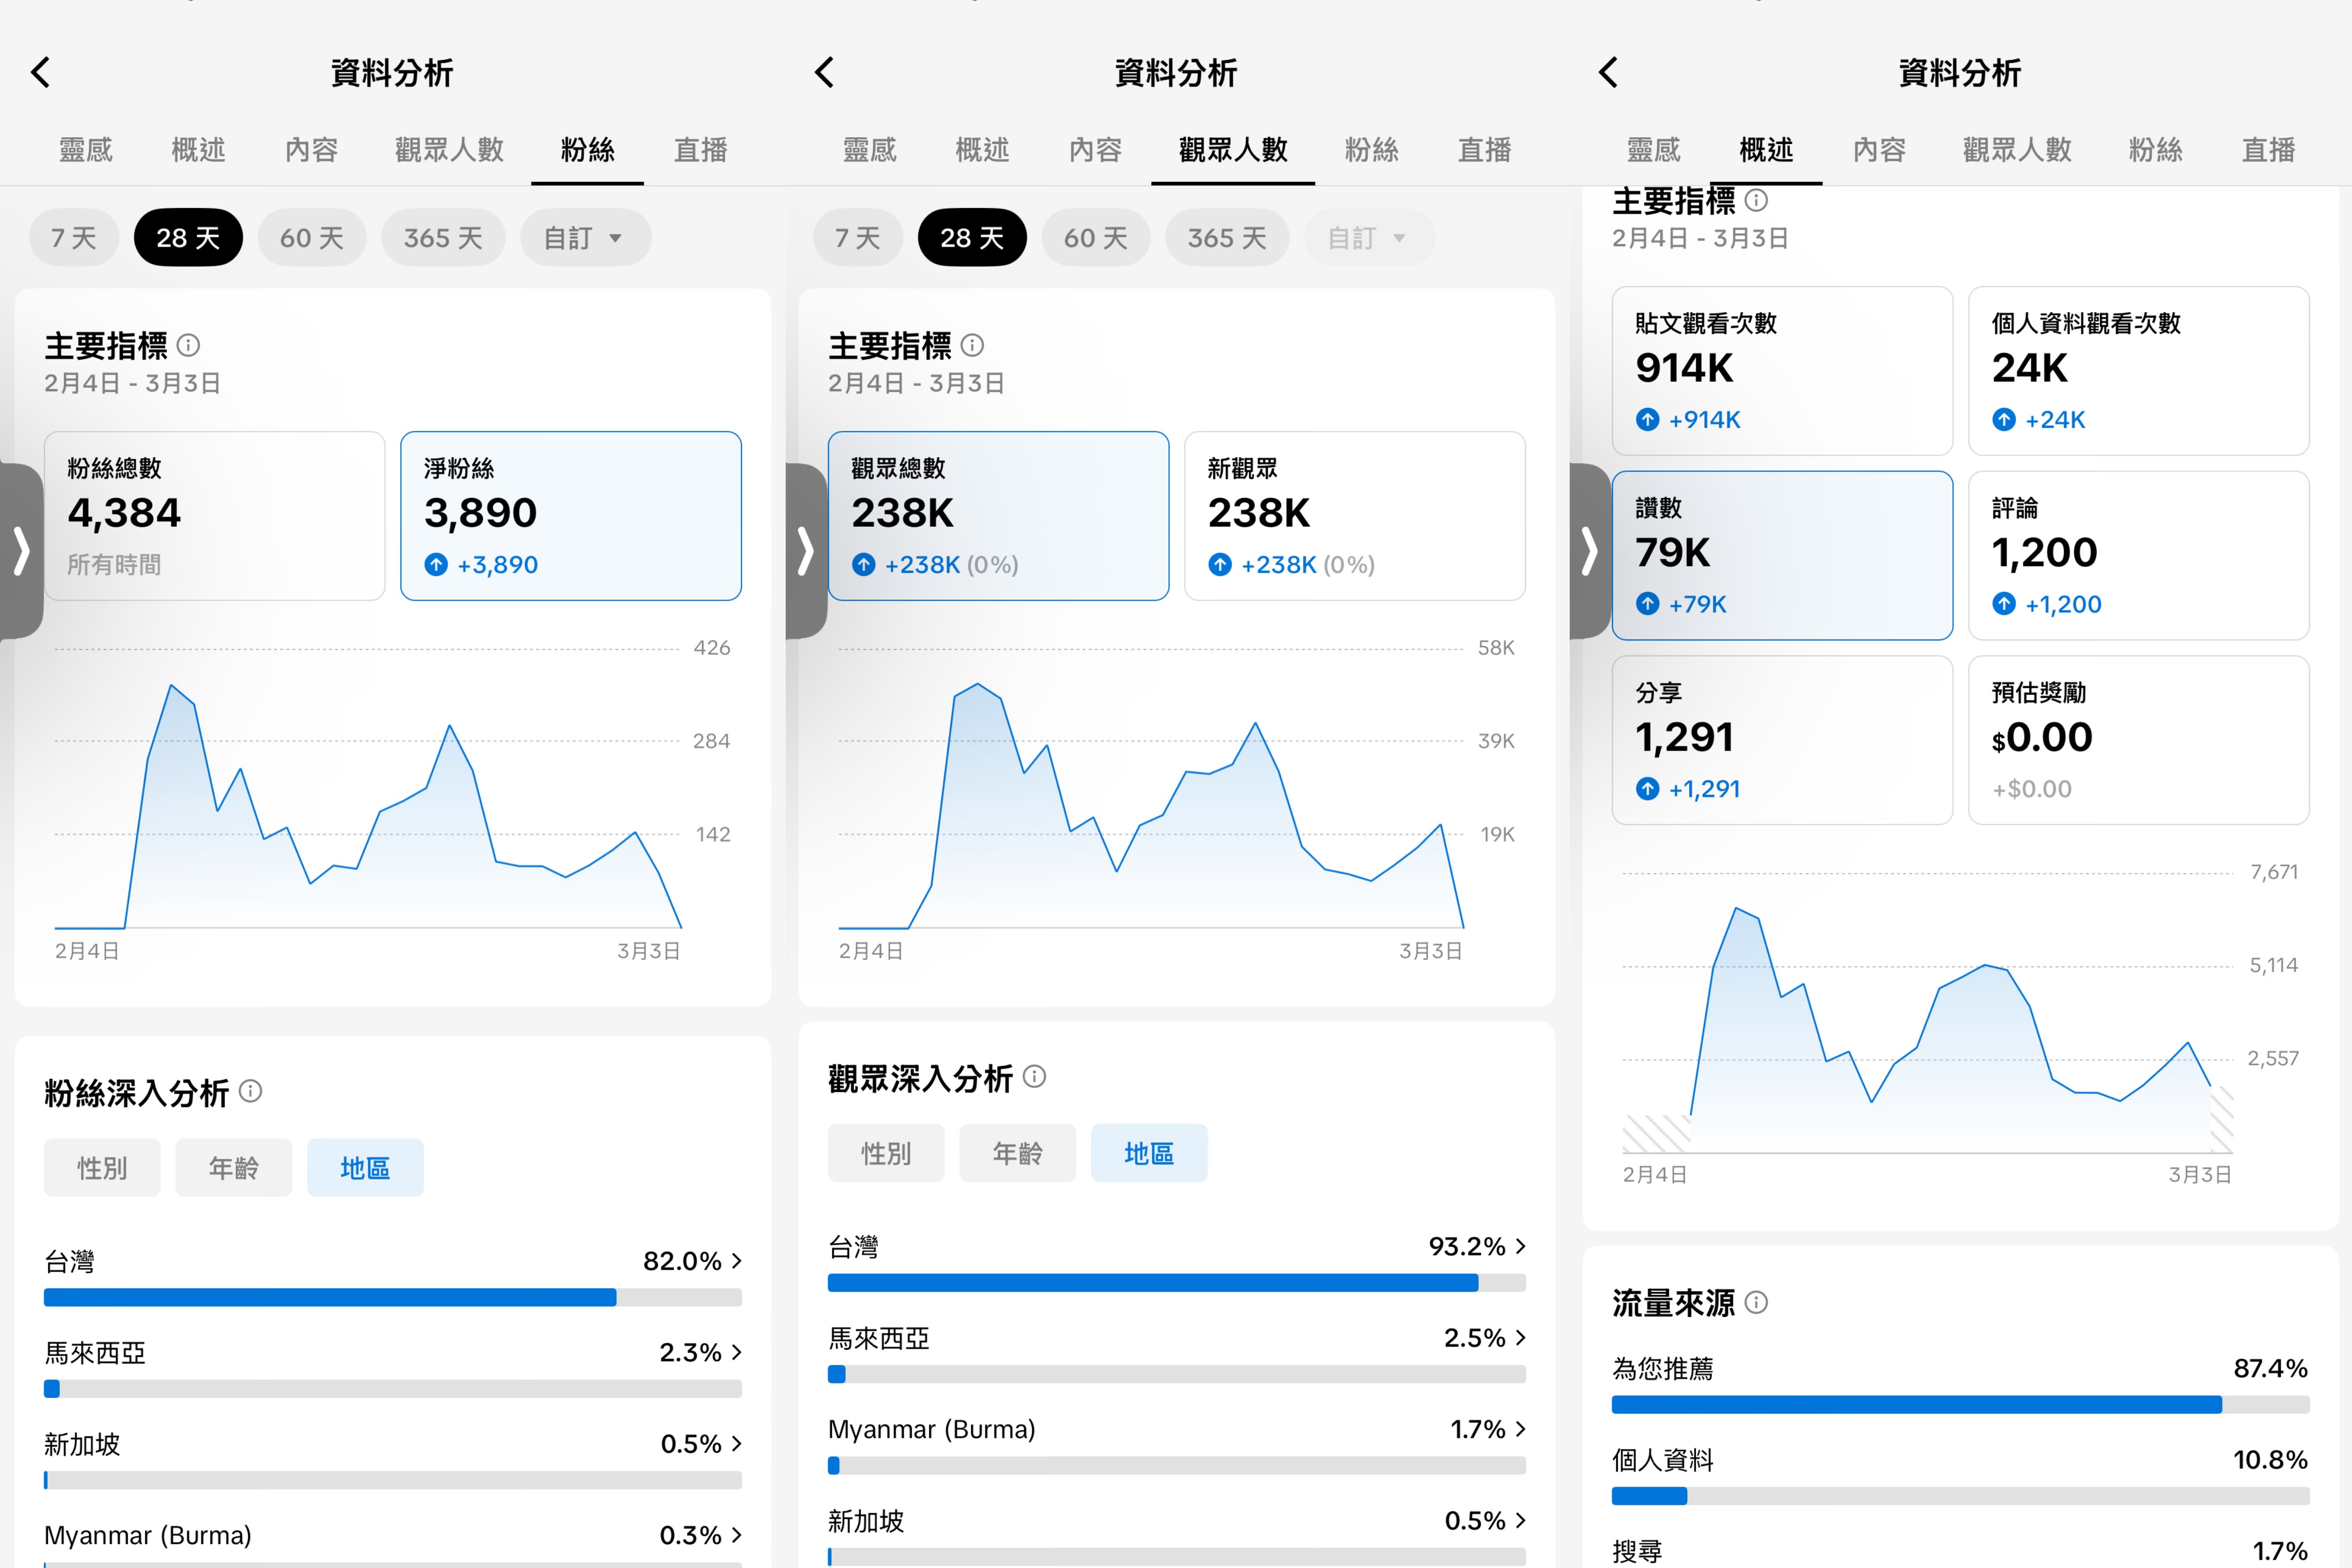
Task: Select 7 天 range in left panel
Action: (74, 238)
